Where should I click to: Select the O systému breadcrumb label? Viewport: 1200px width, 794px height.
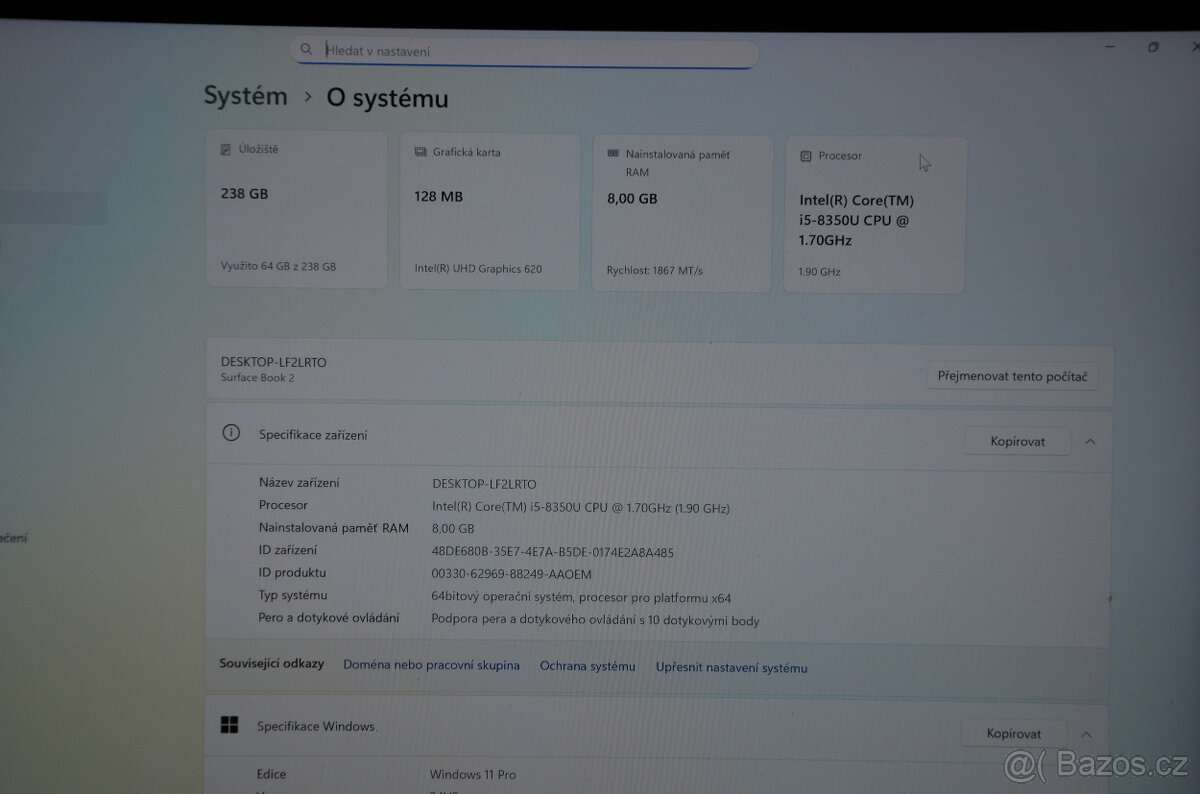click(387, 98)
